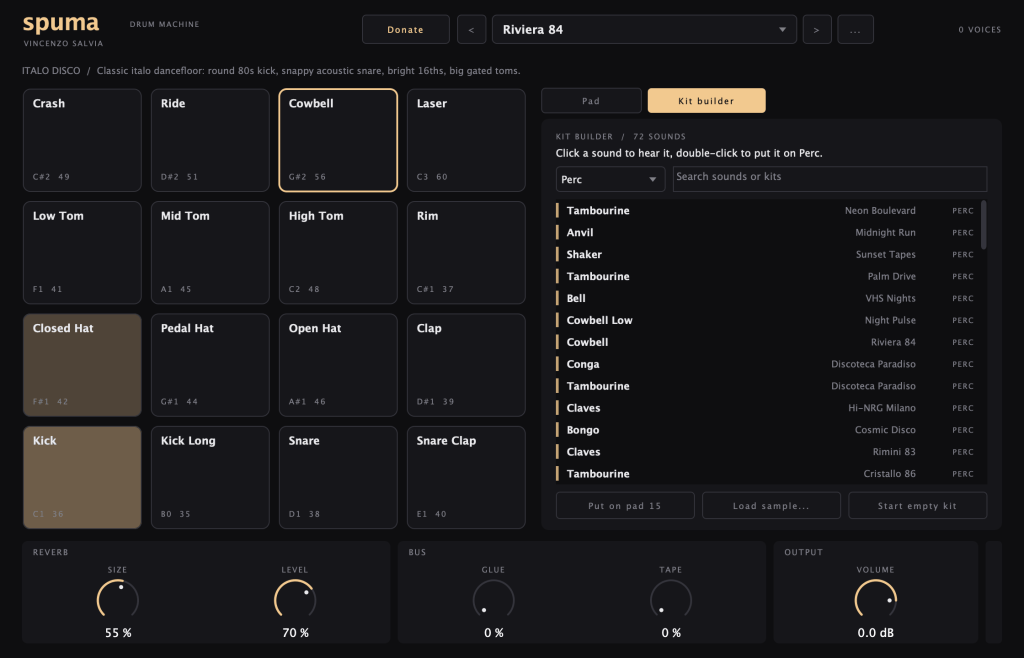Viewport: 1024px width, 658px height.
Task: Hit the Mid Tom pad
Action: (210, 253)
